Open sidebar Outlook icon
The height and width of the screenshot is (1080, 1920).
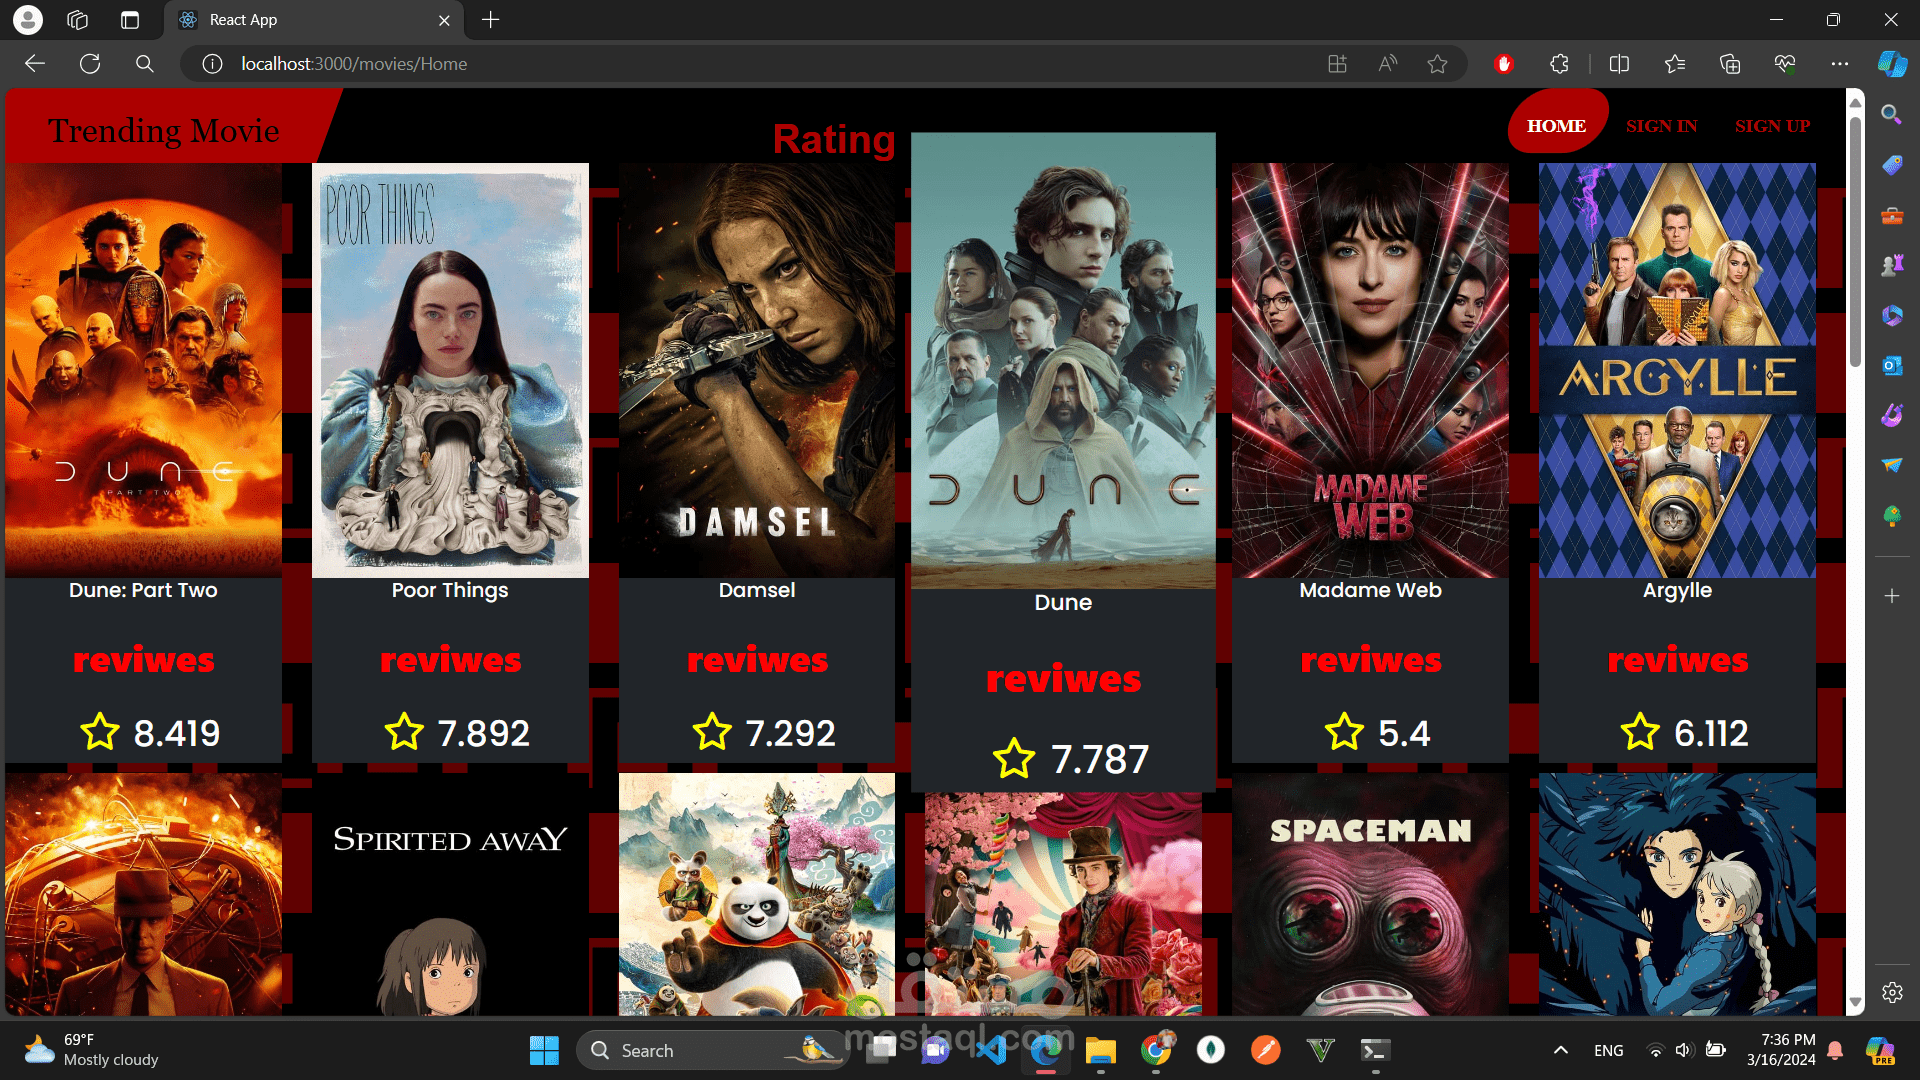pos(1891,365)
